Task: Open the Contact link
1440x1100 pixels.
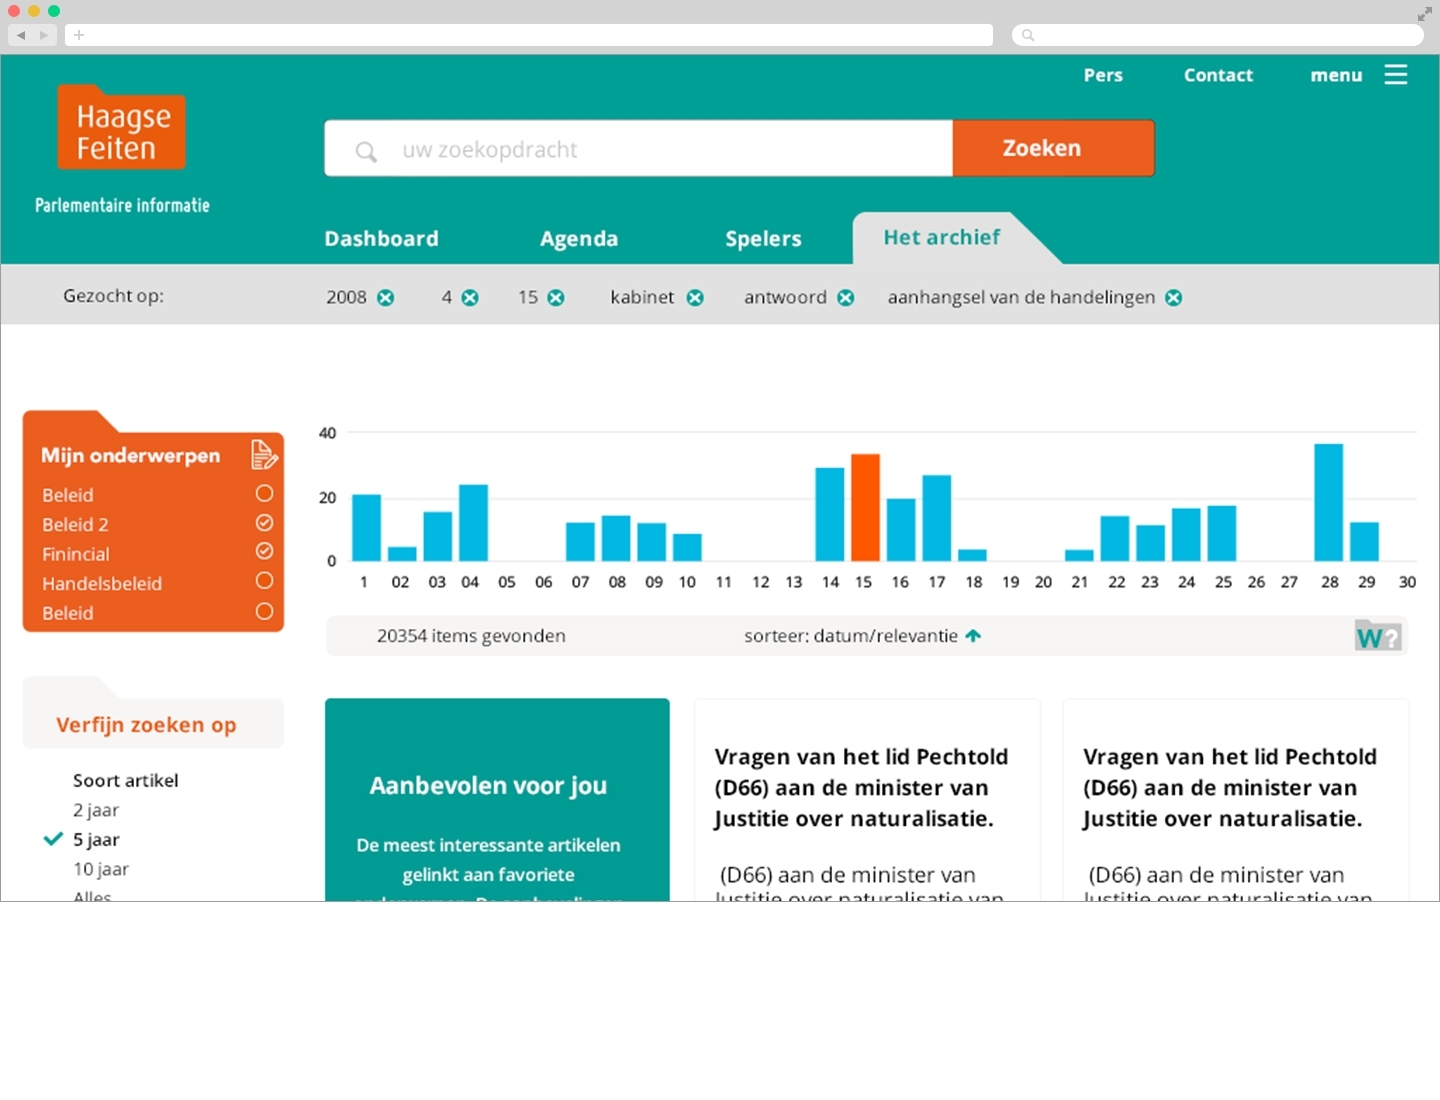Action: tap(1218, 75)
